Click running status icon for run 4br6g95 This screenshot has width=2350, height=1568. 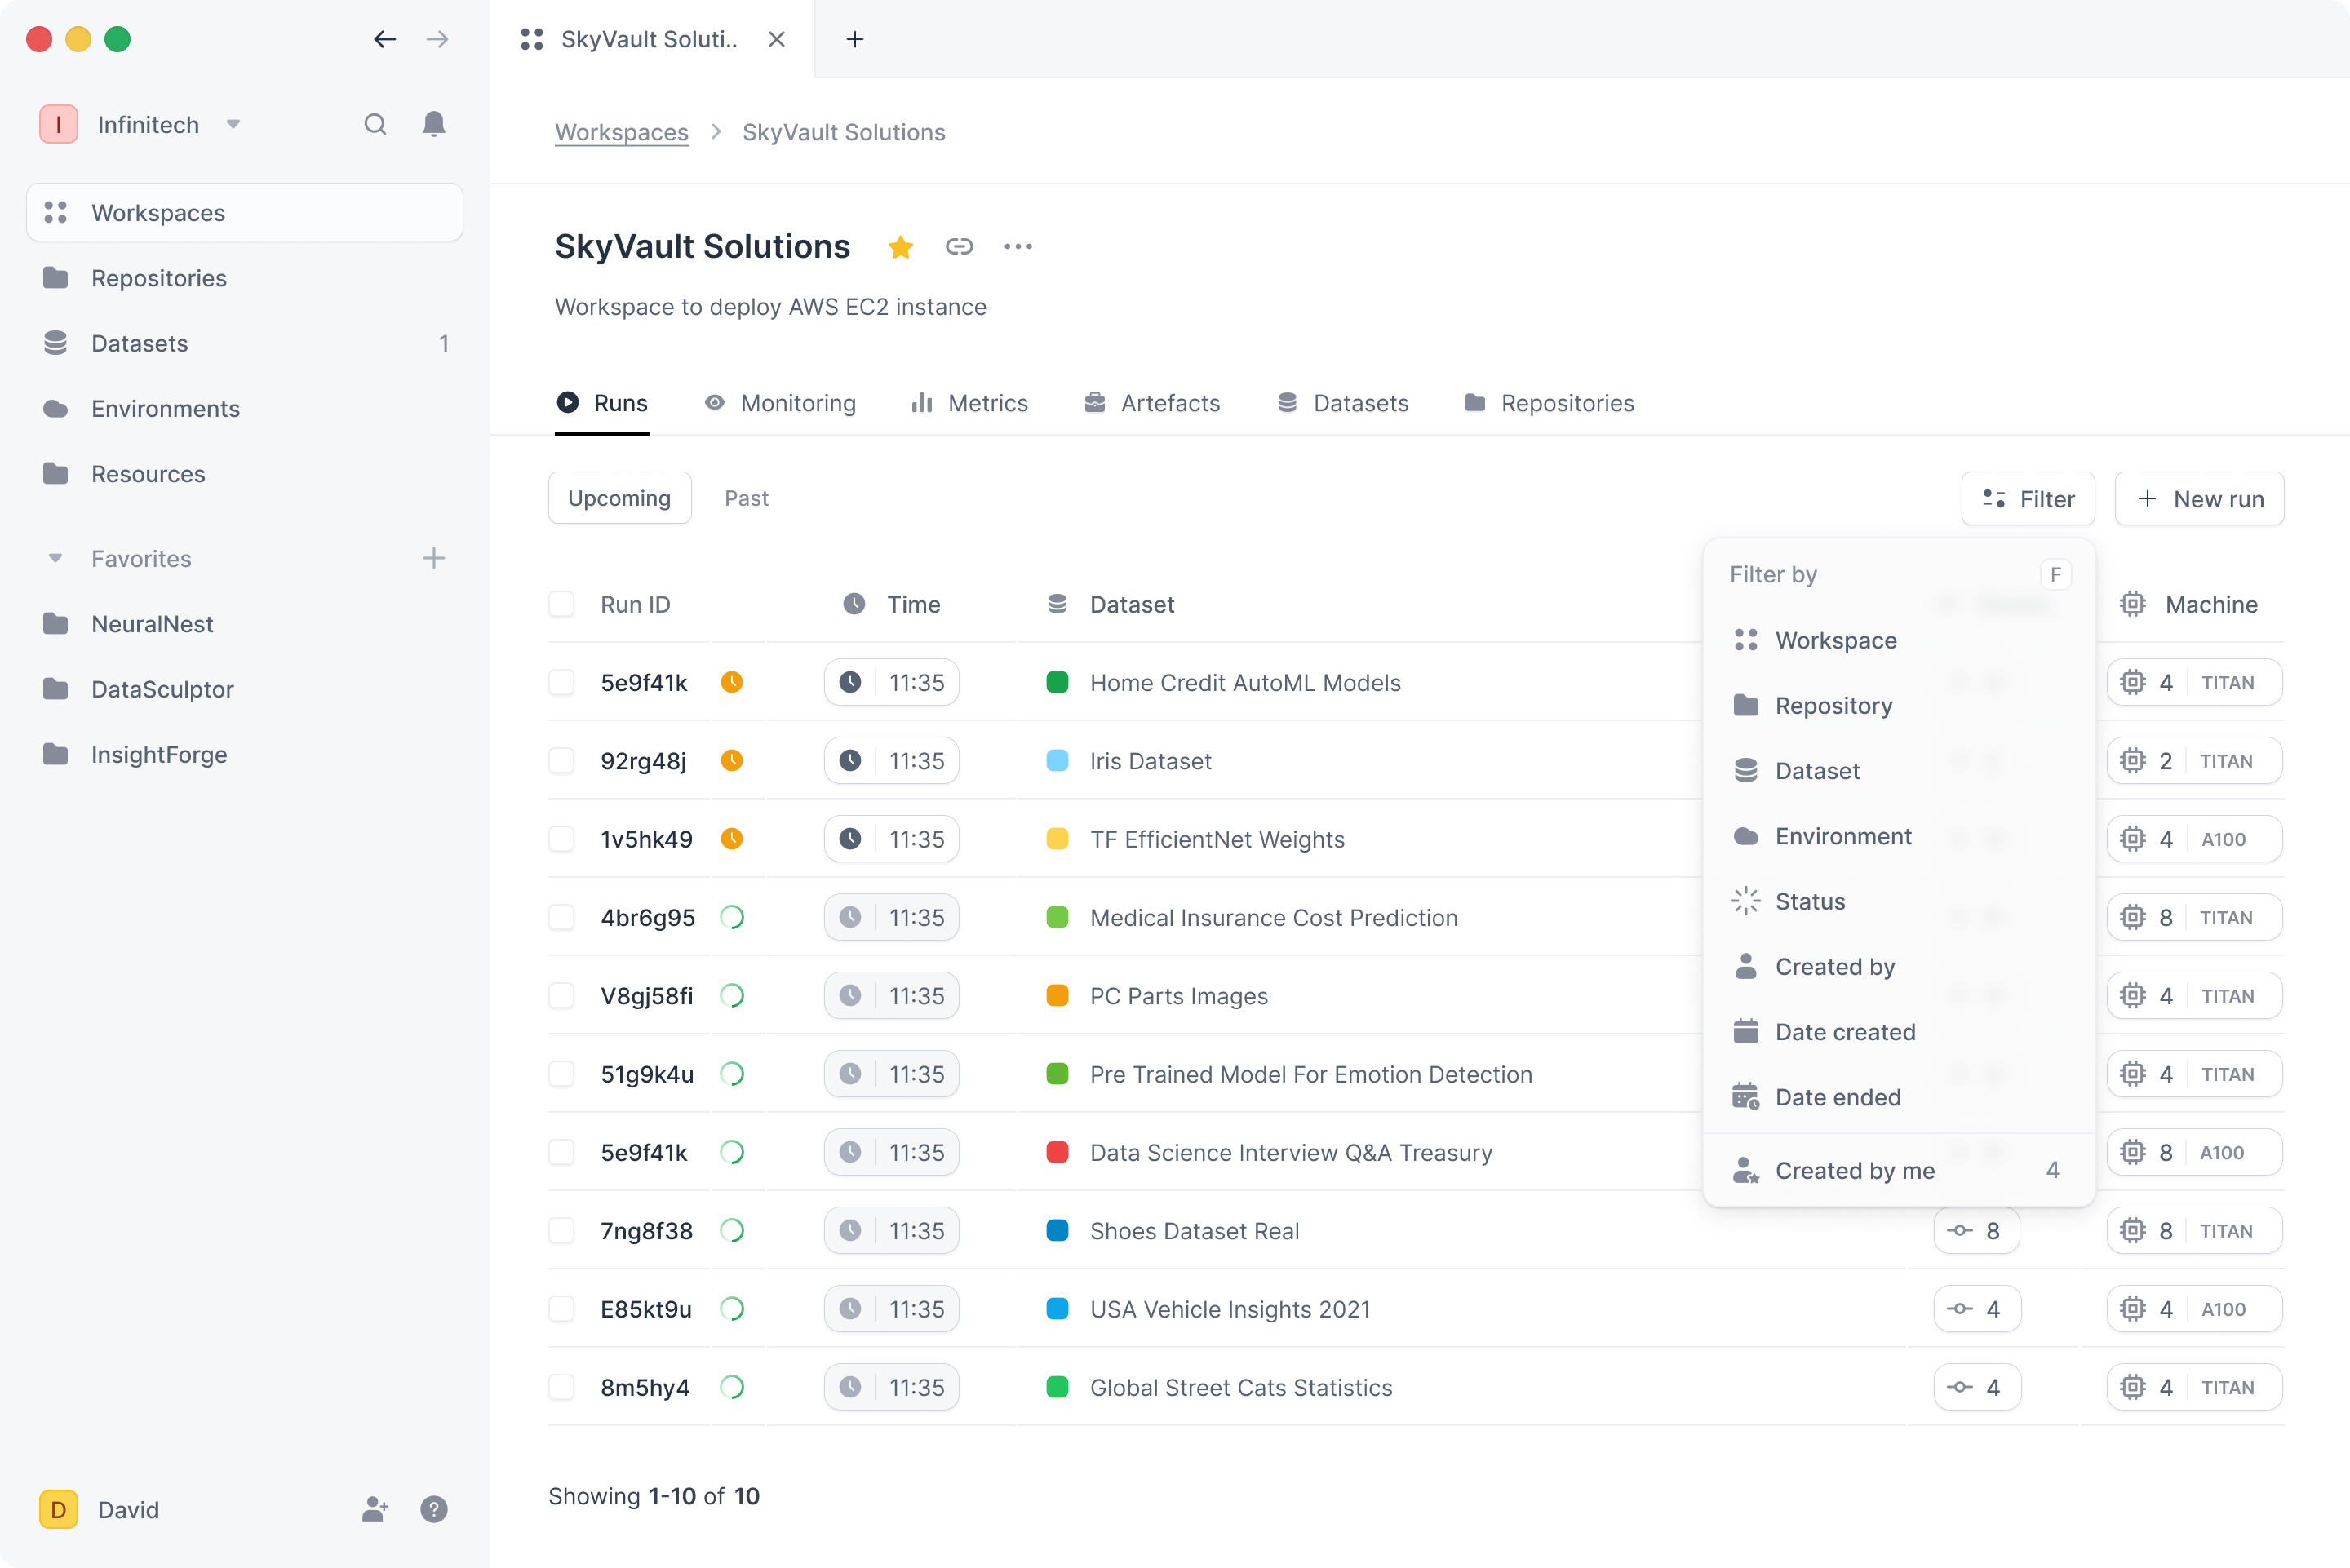(732, 917)
